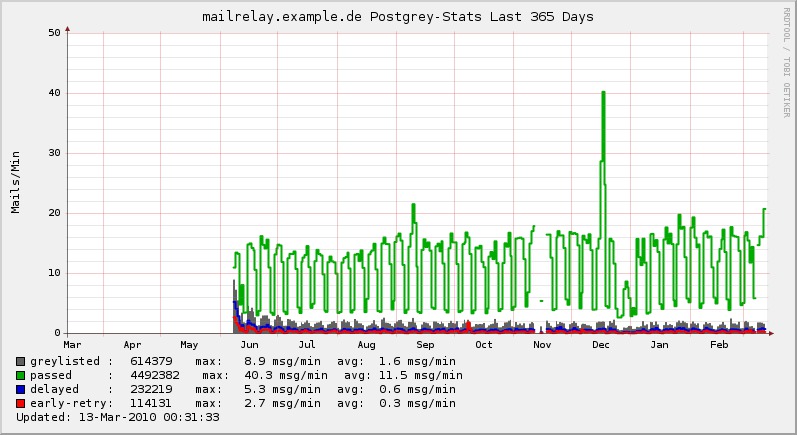
Task: Click the 'Oct' x-axis month label
Action: pyautogui.click(x=484, y=345)
